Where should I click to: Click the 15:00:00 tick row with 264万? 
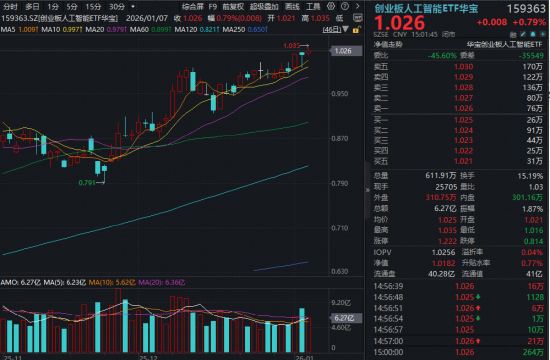458,352
